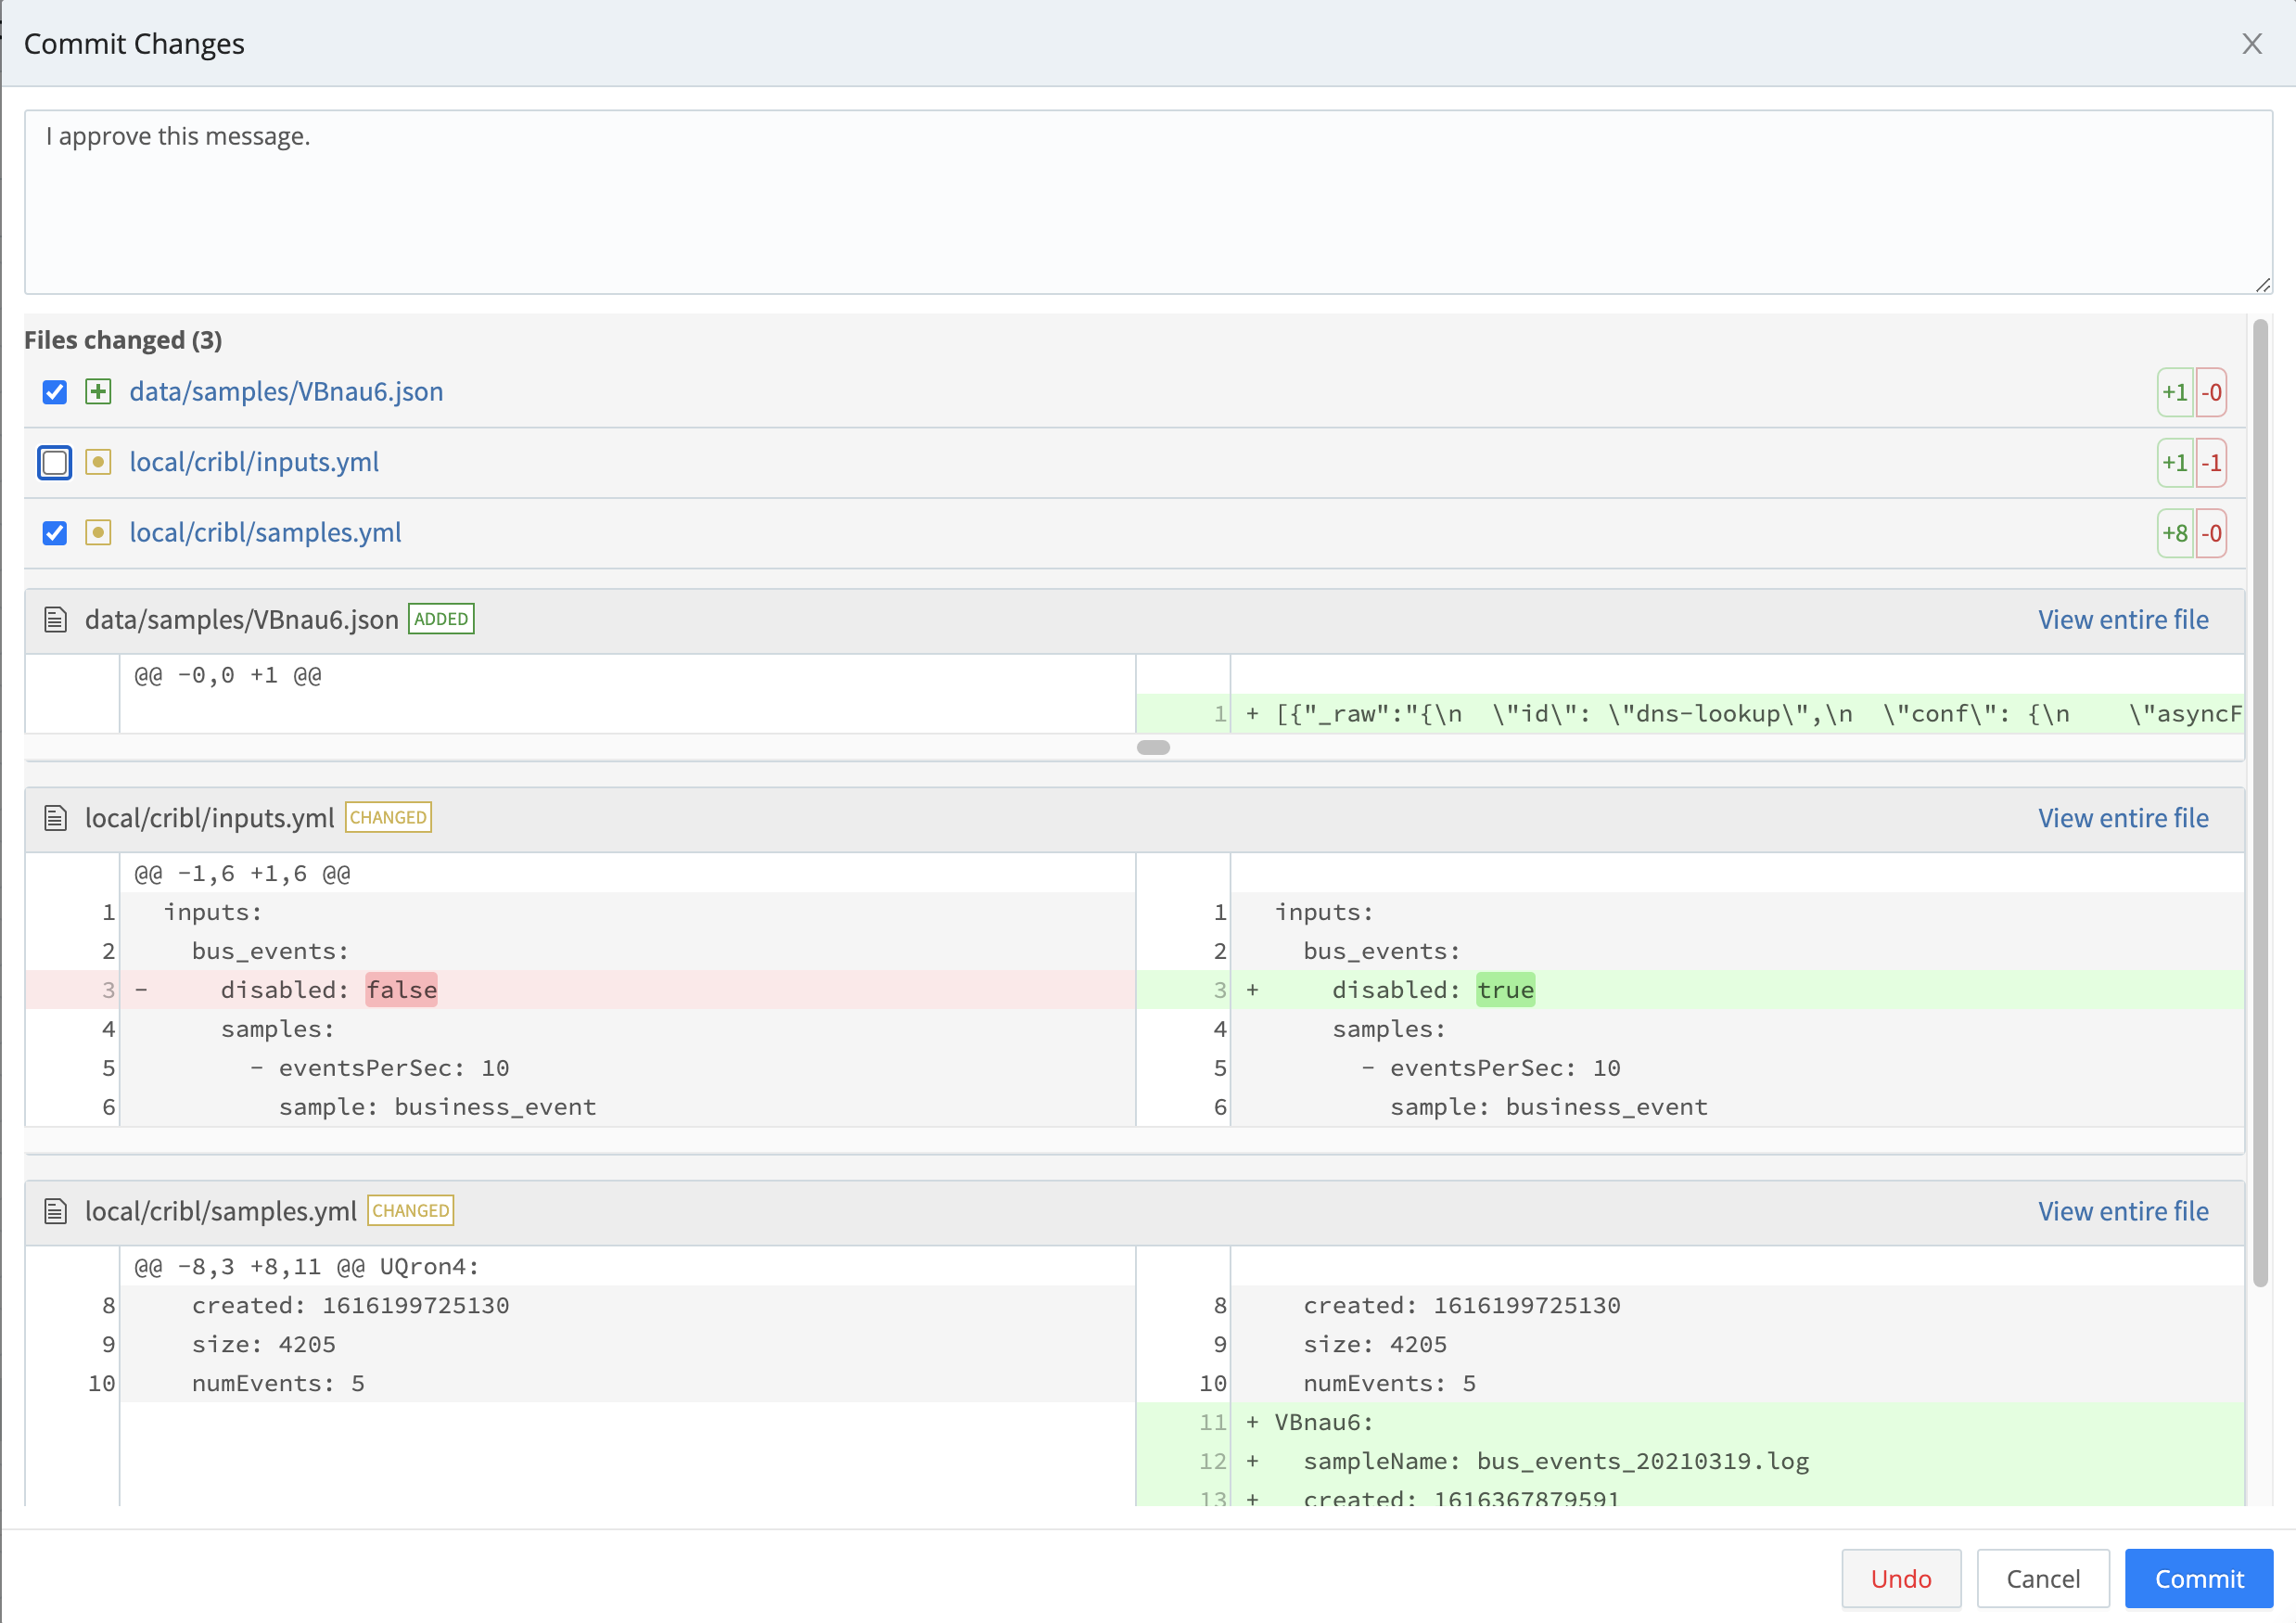Click the +8 additions badge for samples.yml
Viewport: 2296px width, 1623px height.
[x=2175, y=533]
